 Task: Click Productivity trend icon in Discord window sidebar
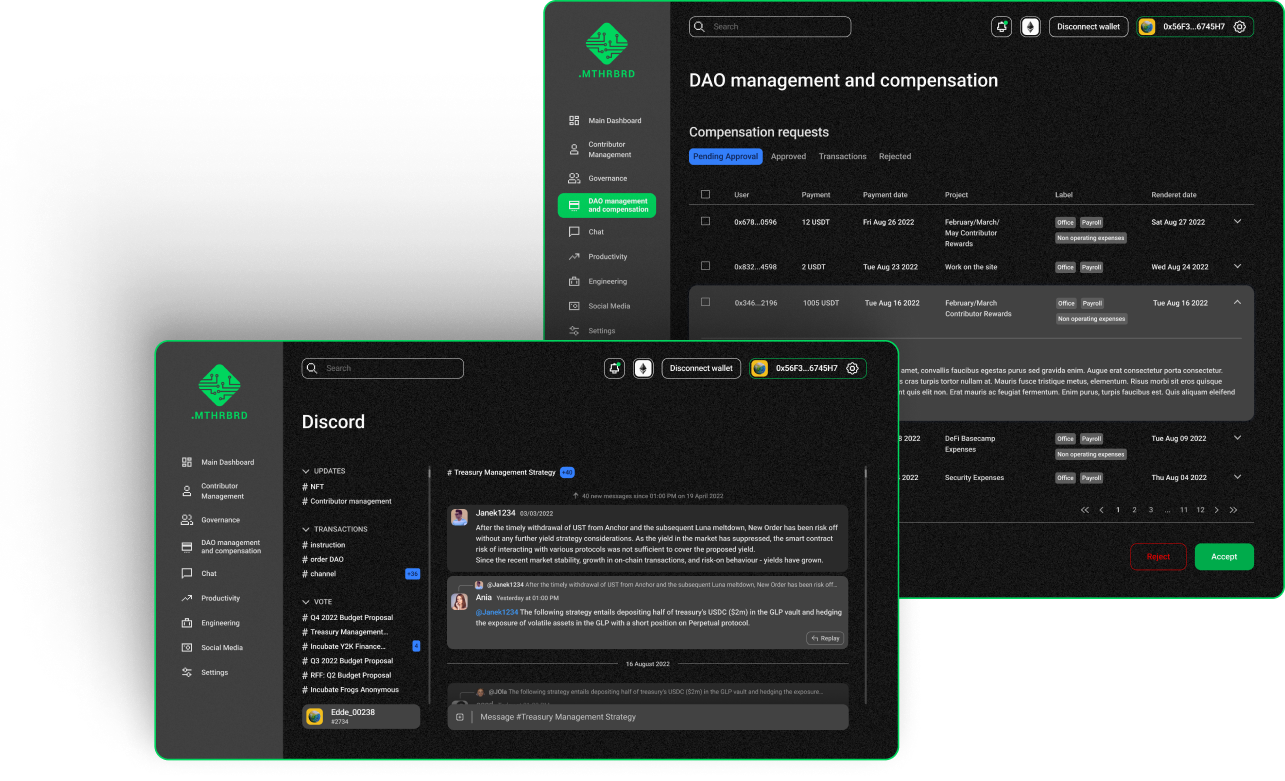pyautogui.click(x=187, y=598)
